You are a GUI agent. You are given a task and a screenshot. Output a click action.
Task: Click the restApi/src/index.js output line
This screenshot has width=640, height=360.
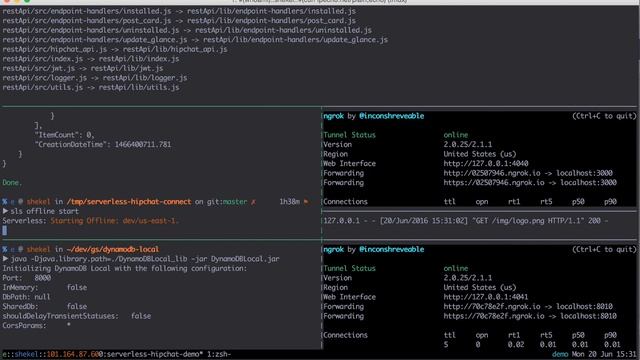coord(91,59)
